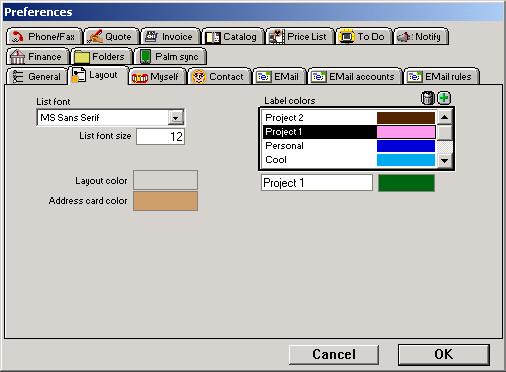Viewport: 506px width, 372px height.
Task: Open the Phone/Fax tab
Action: 44,36
